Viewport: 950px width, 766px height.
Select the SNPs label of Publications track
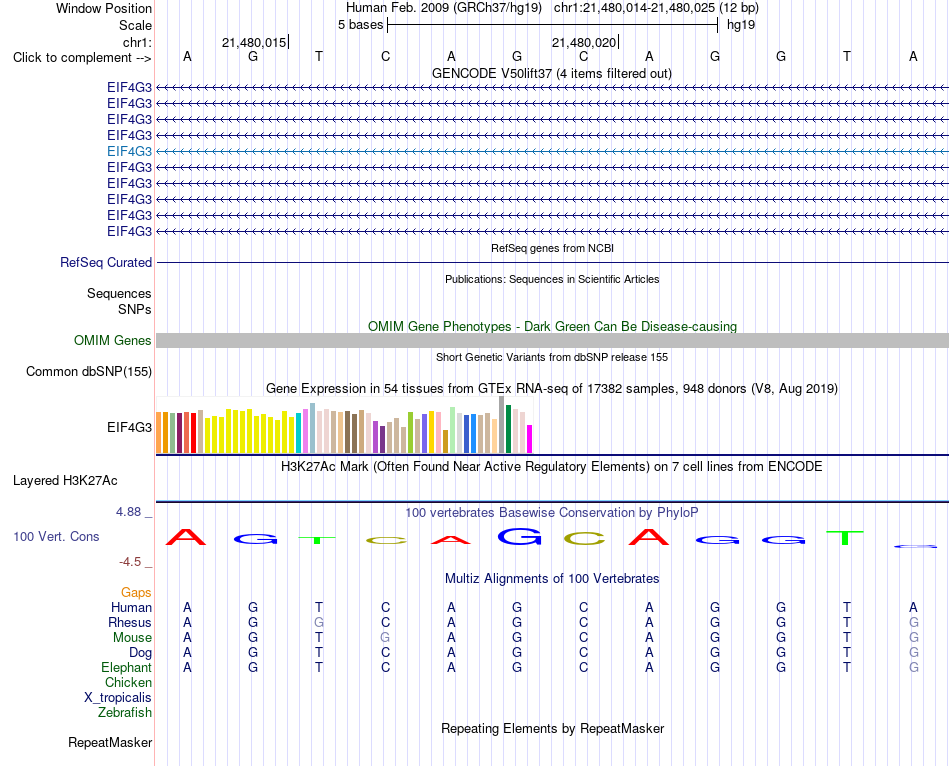(x=135, y=309)
